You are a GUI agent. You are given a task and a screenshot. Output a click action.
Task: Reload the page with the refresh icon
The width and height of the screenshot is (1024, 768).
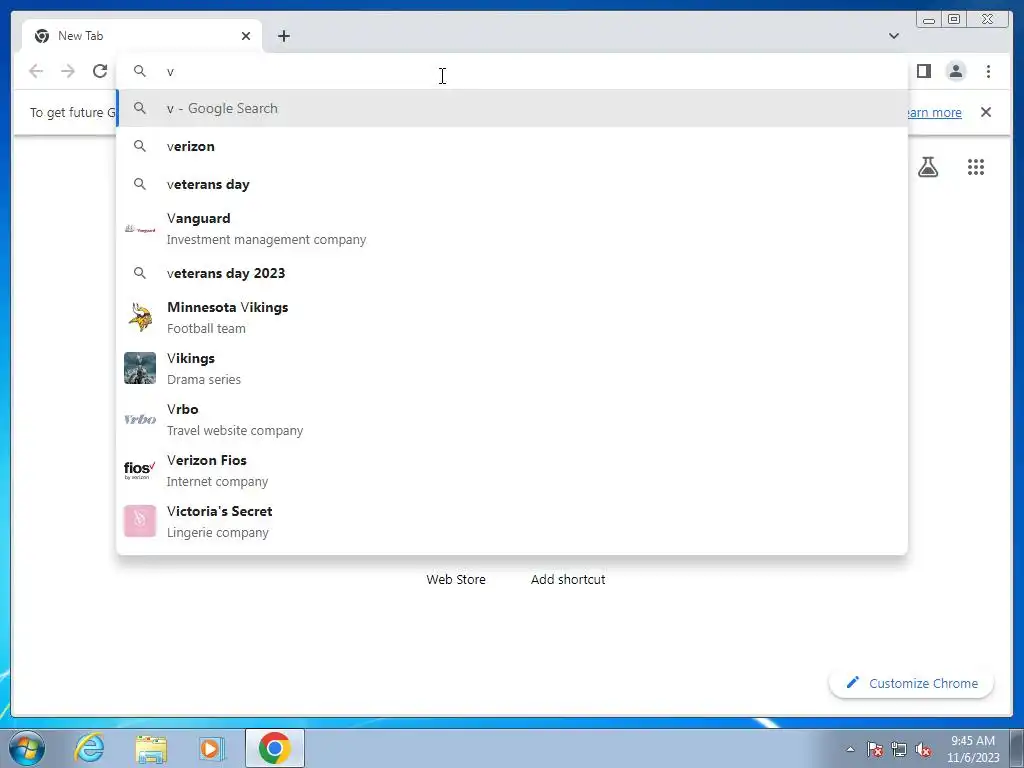(100, 71)
